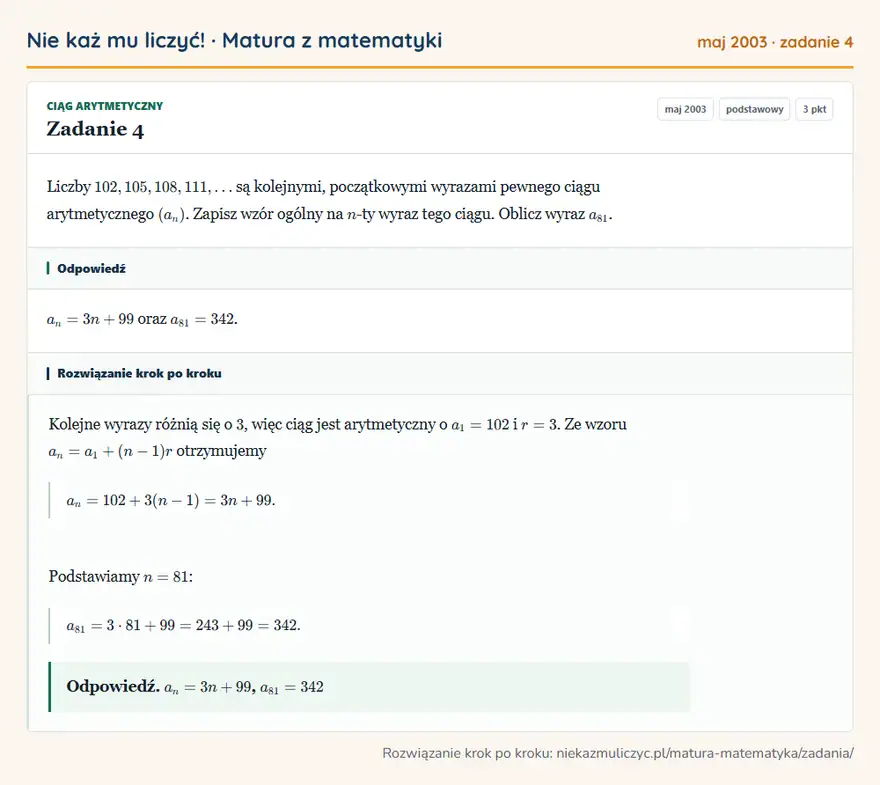The width and height of the screenshot is (880, 785).
Task: Click the text 'Podstawiamy n = 81:'
Action: point(121,576)
